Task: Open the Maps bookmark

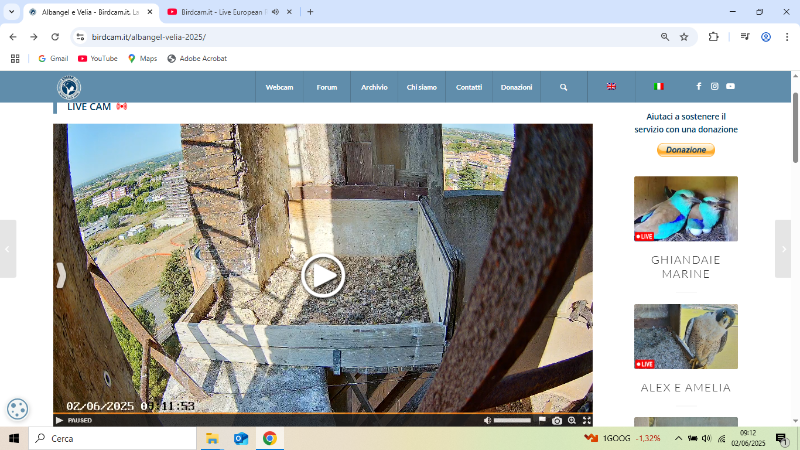Action: pyautogui.click(x=143, y=59)
